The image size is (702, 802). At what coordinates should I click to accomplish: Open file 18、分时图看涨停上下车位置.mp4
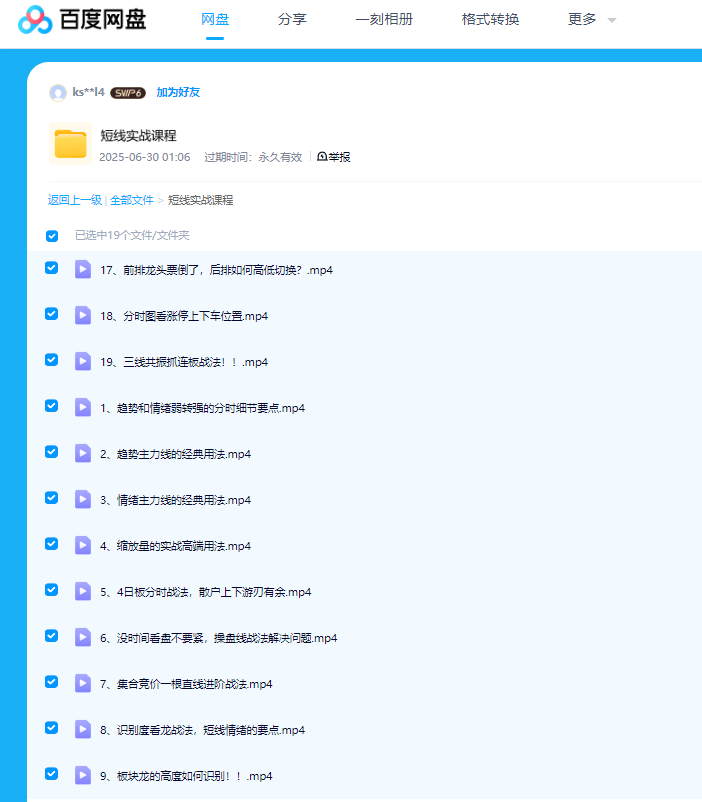coord(184,316)
